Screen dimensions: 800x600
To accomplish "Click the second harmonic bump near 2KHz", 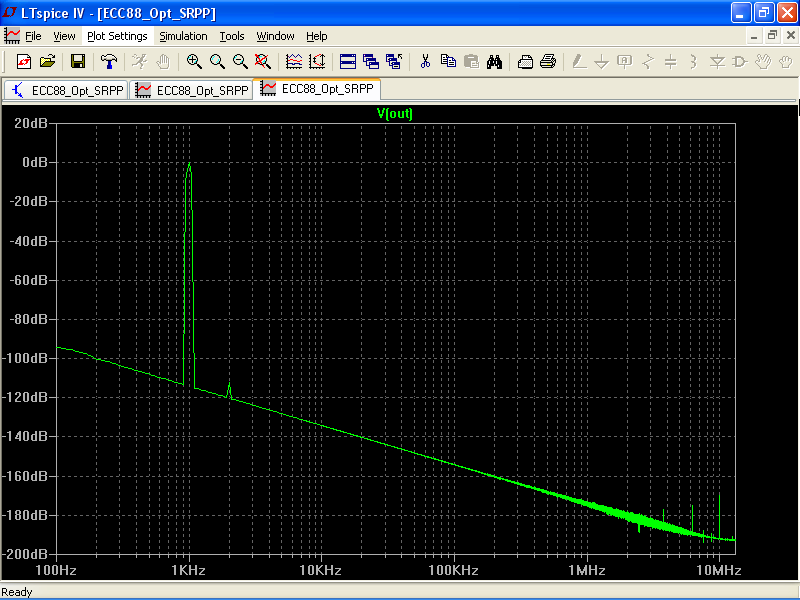I will pyautogui.click(x=229, y=389).
